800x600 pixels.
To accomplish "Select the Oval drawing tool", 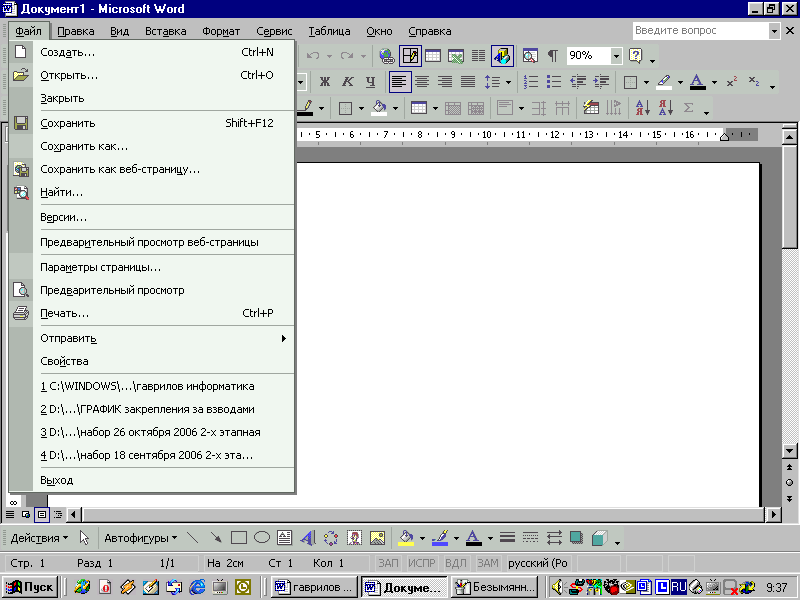I will pyautogui.click(x=262, y=538).
